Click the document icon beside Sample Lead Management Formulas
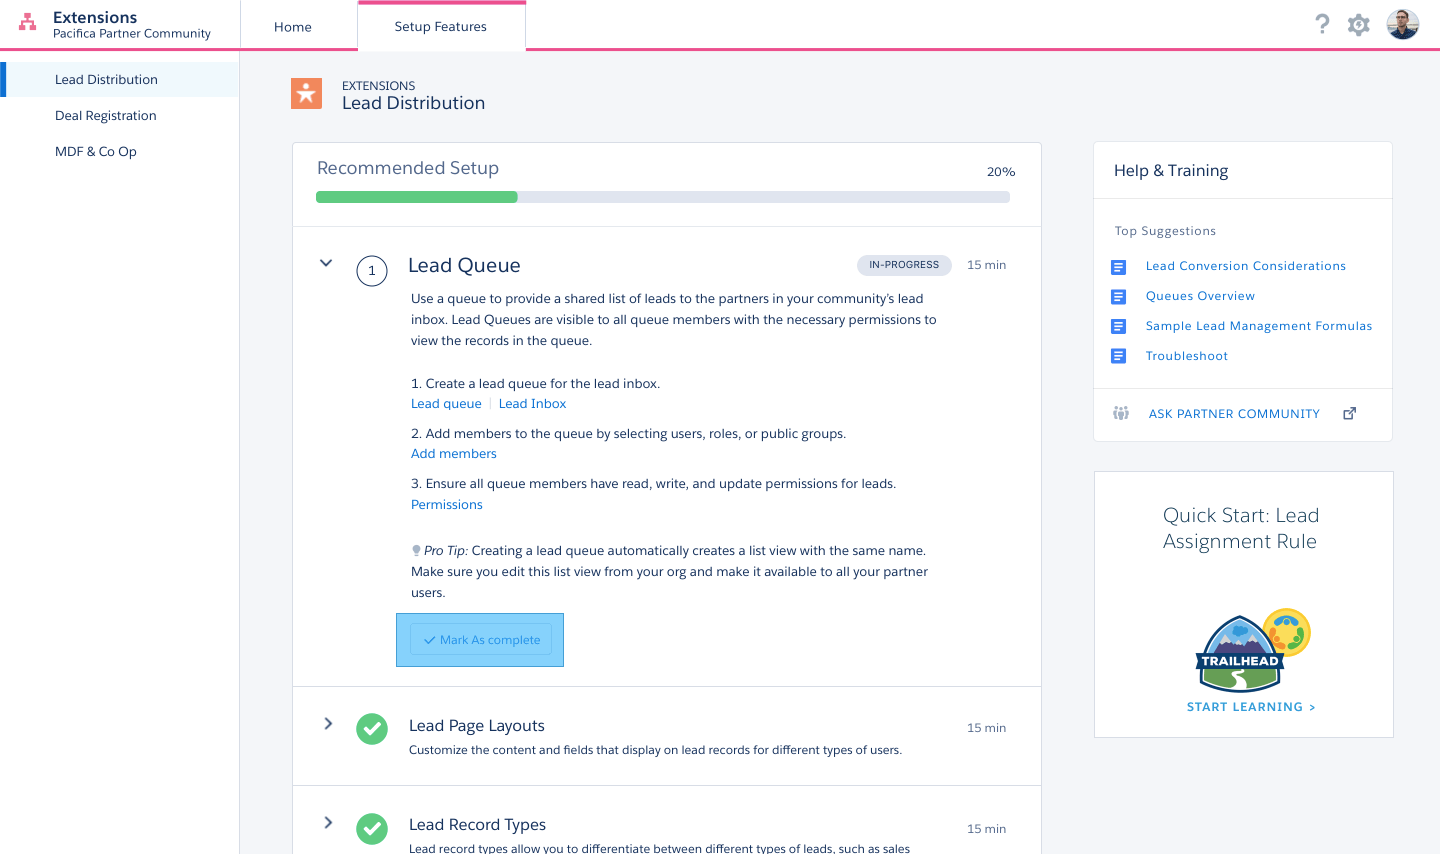This screenshot has height=854, width=1440. pyautogui.click(x=1119, y=327)
